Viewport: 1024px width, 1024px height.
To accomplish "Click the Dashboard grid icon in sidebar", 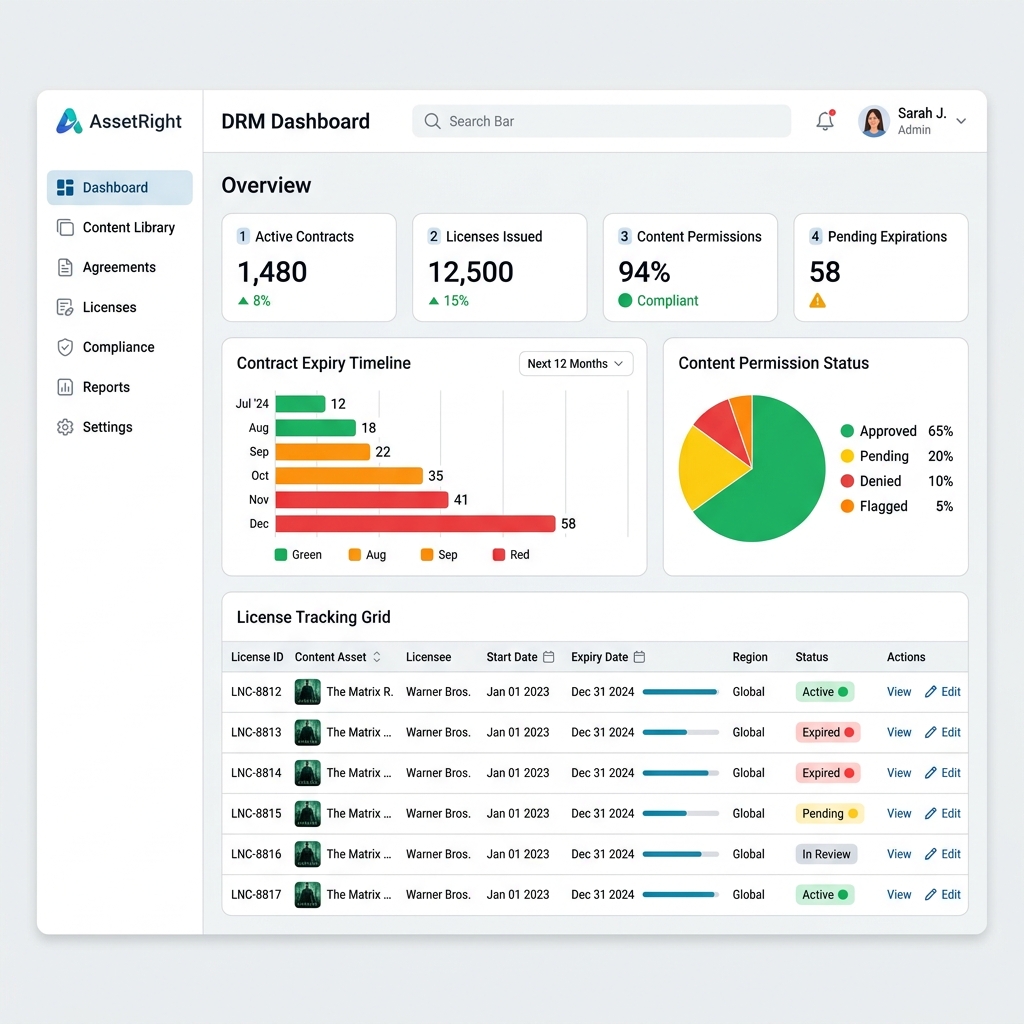I will tap(65, 187).
